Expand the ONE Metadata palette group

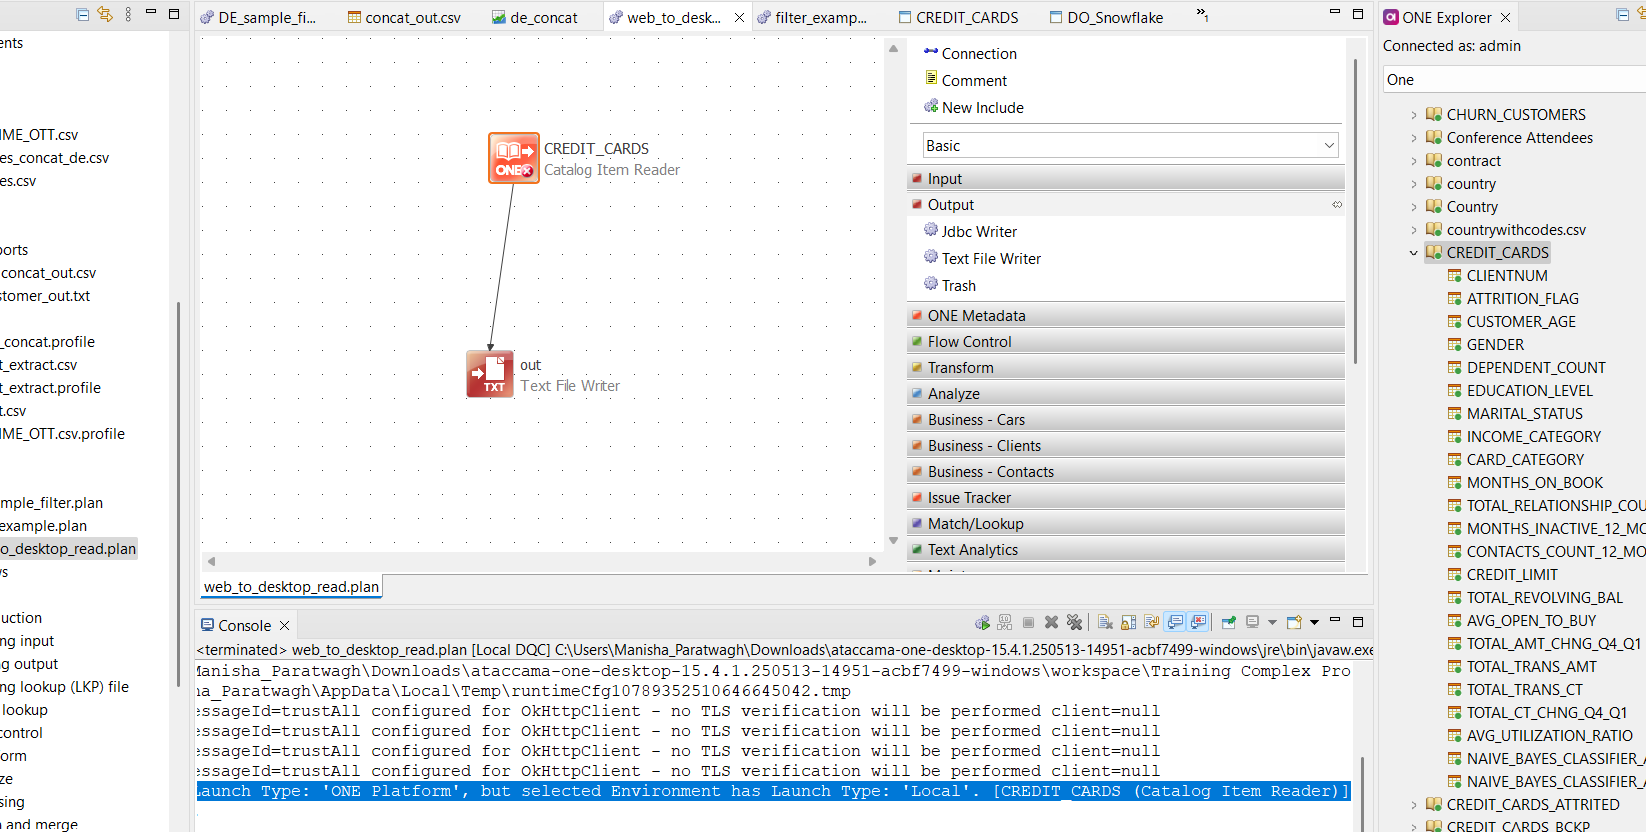point(1126,315)
